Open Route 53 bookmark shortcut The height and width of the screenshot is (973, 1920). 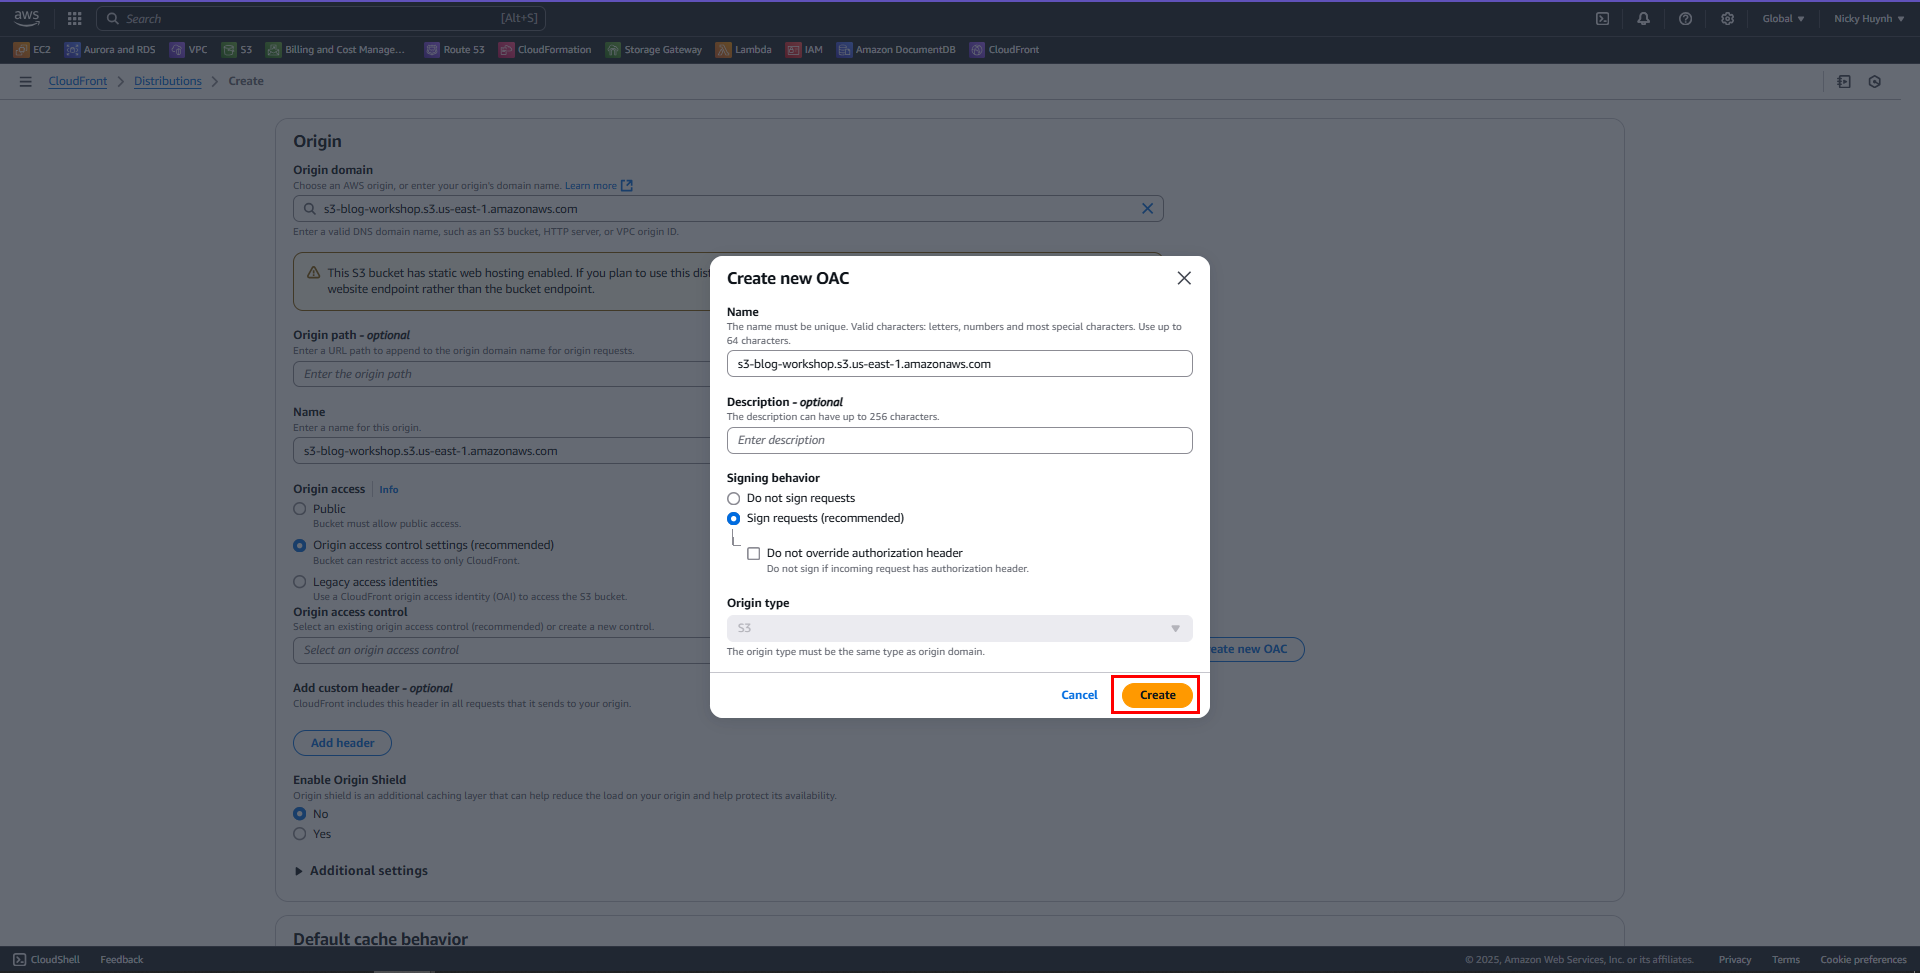click(x=454, y=49)
